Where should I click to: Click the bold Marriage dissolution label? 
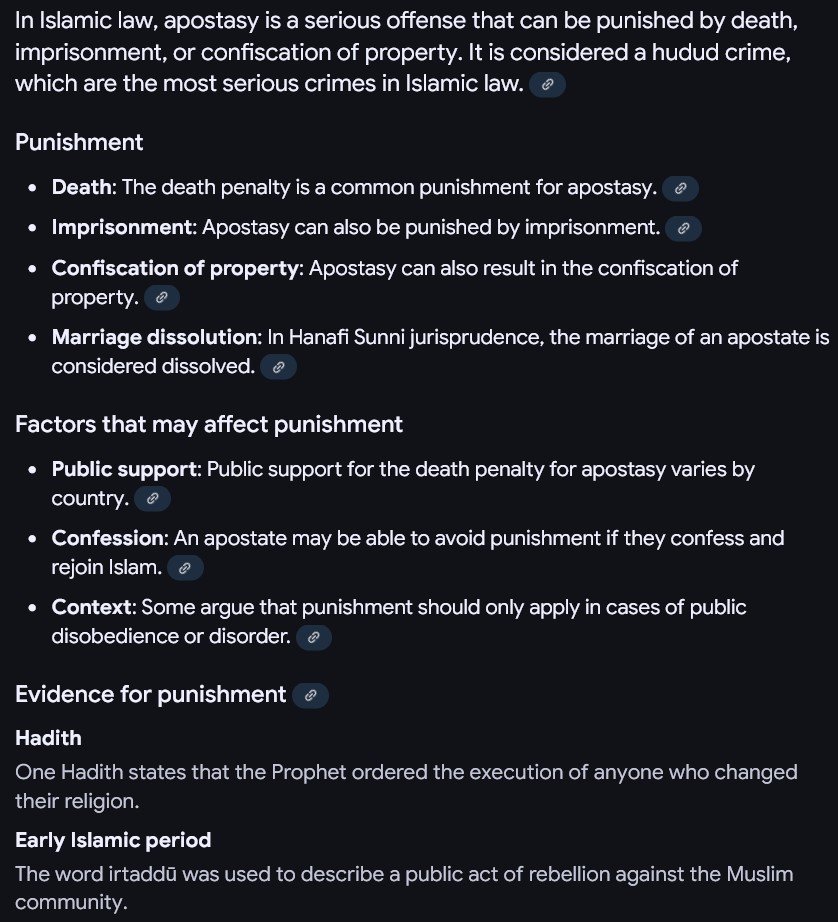point(156,338)
